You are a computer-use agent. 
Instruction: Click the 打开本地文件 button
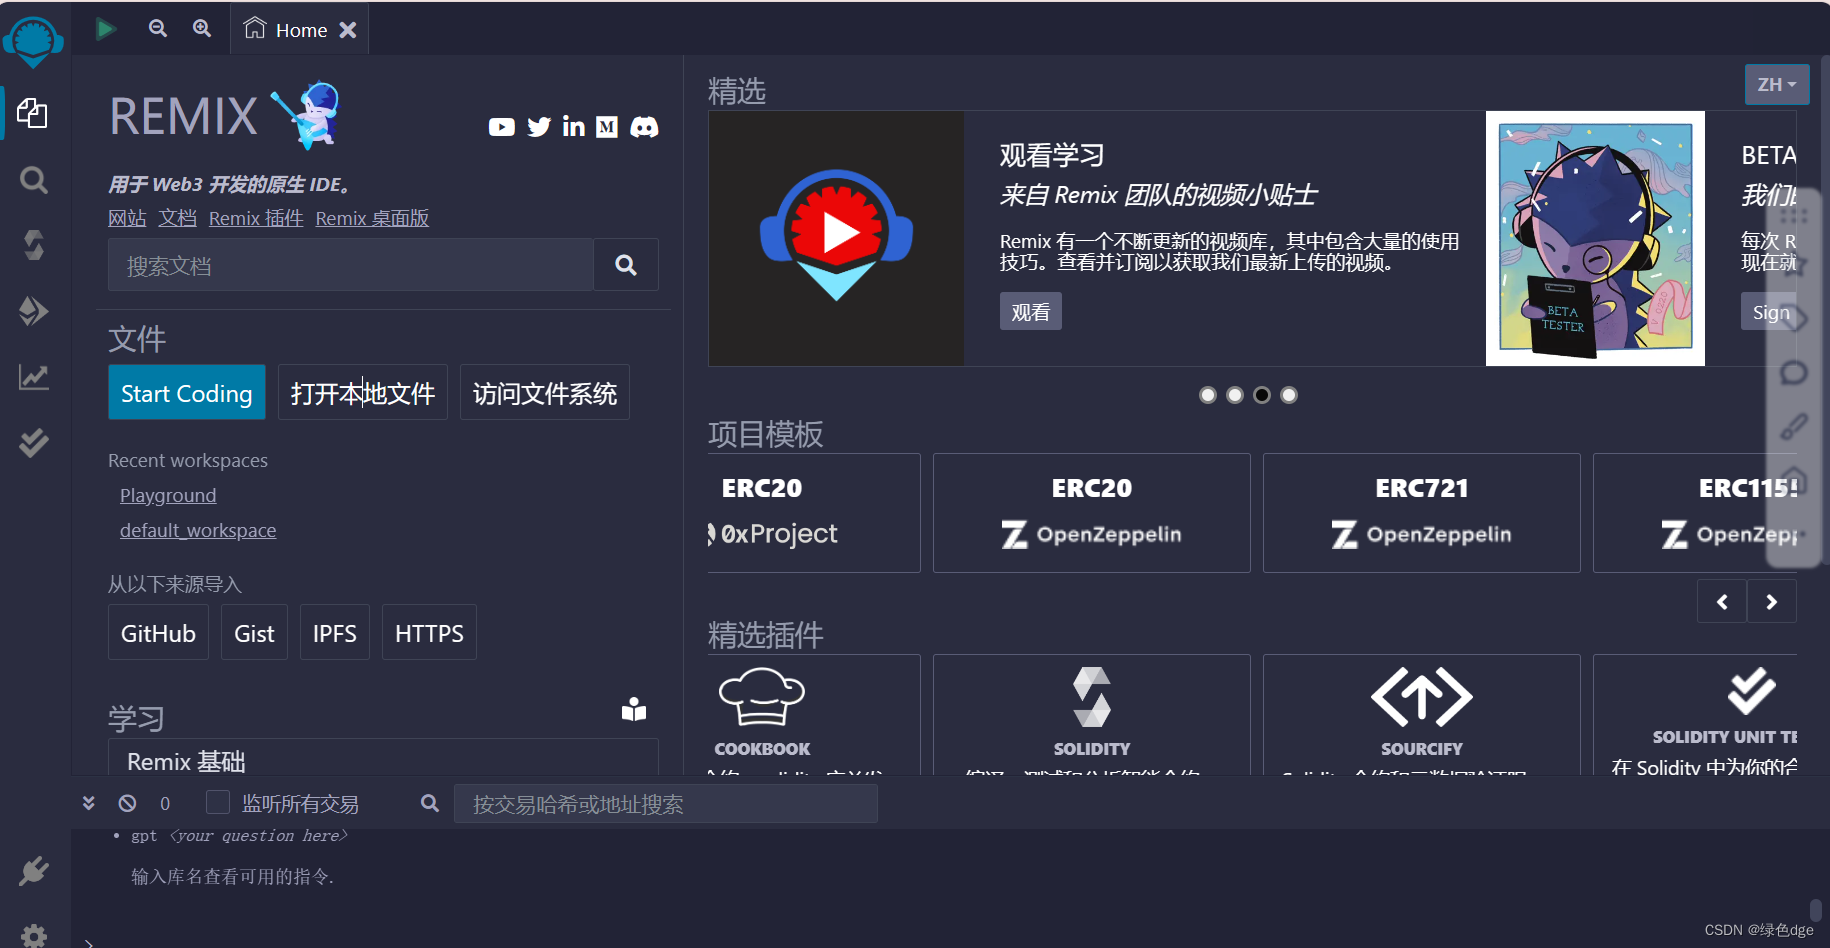(x=363, y=393)
